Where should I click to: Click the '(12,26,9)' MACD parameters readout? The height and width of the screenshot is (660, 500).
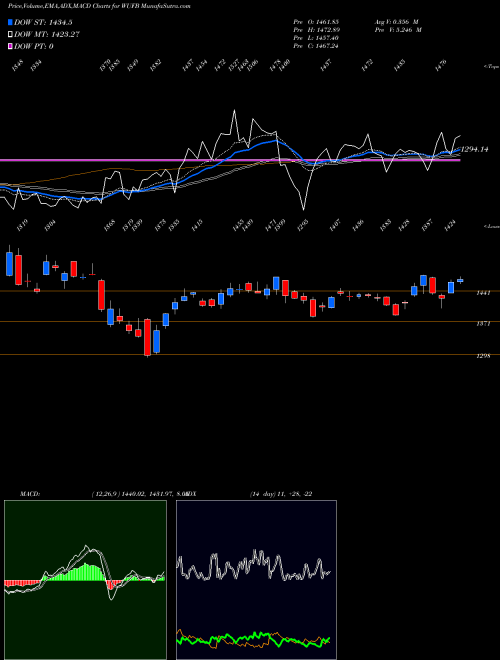coord(106,493)
